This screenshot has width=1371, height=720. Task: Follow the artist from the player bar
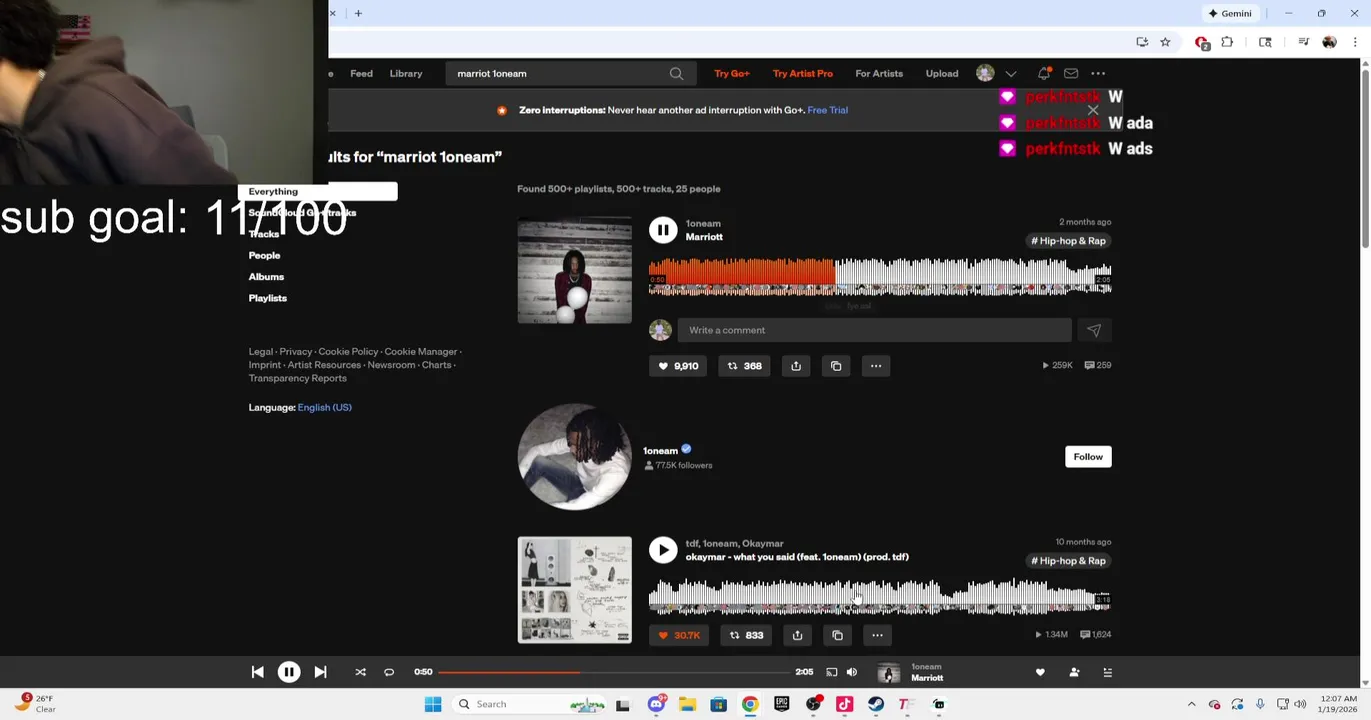[1074, 673]
